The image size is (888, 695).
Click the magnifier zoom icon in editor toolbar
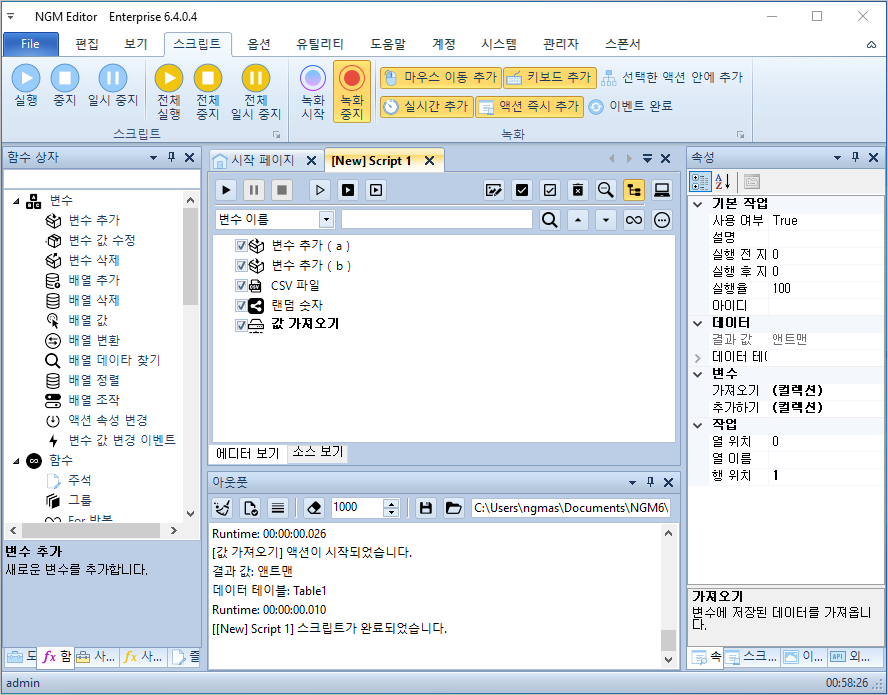tap(605, 190)
